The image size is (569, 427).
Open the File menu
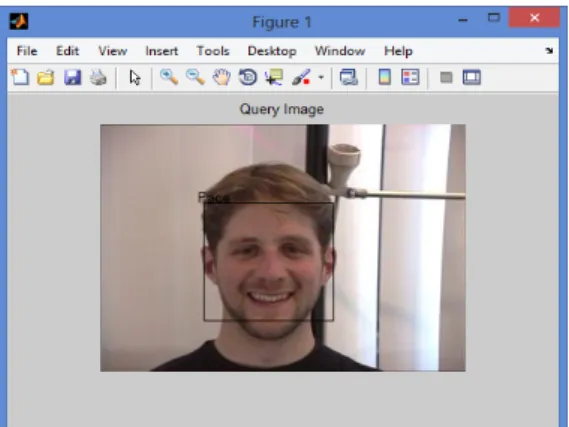tap(27, 51)
